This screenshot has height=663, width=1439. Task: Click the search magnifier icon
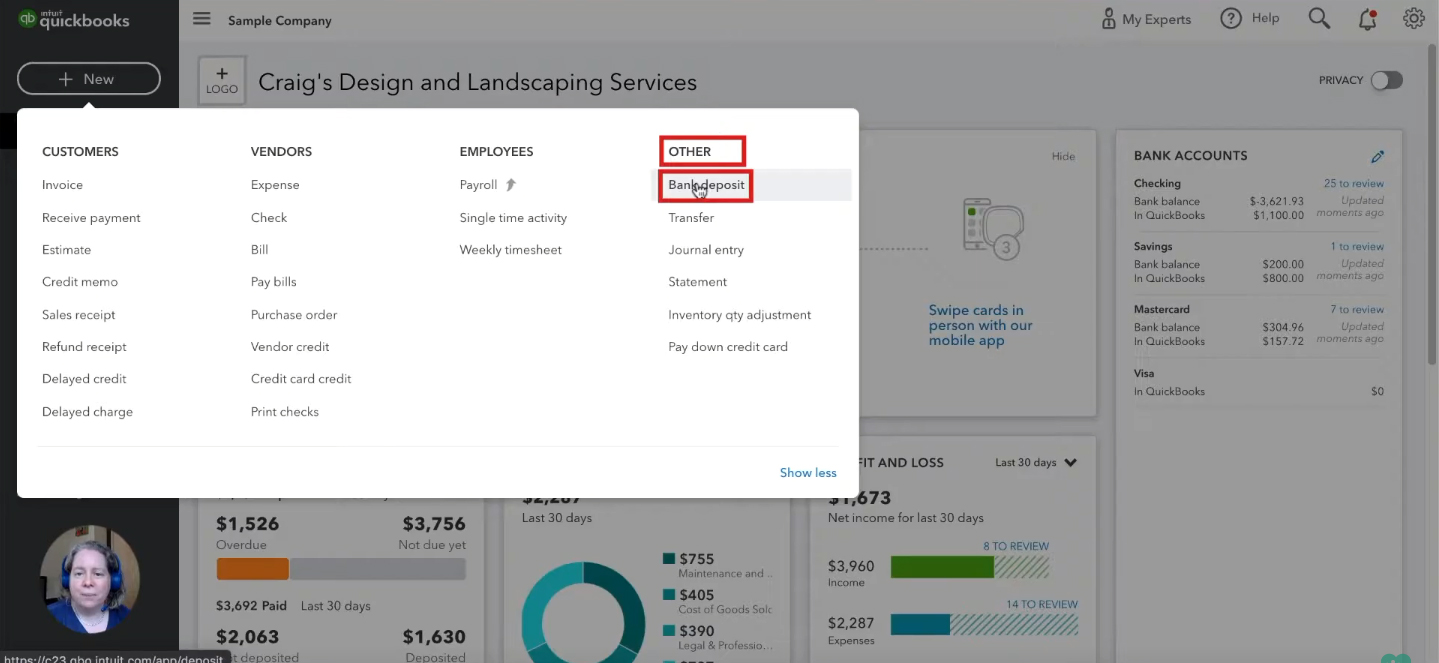pyautogui.click(x=1319, y=19)
